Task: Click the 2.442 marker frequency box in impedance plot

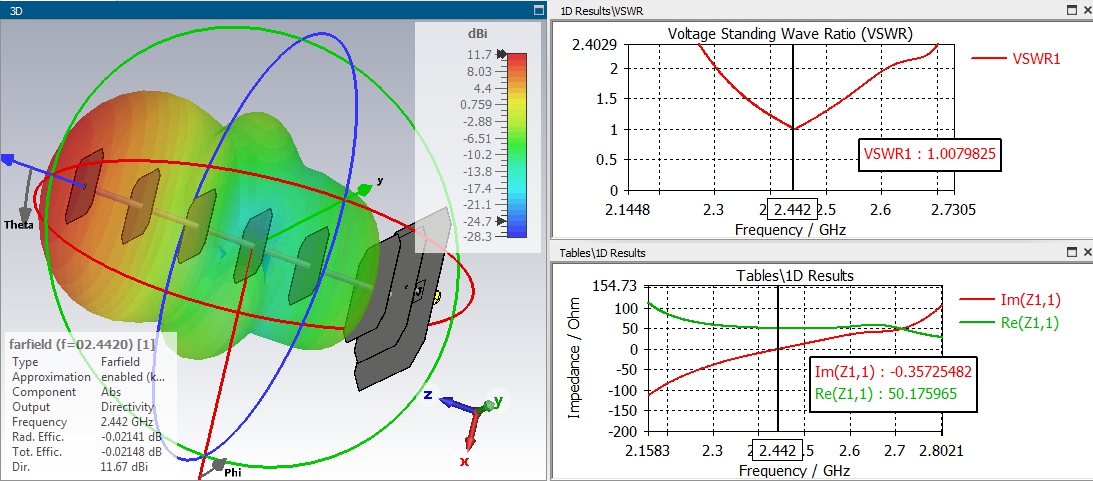Action: [778, 450]
